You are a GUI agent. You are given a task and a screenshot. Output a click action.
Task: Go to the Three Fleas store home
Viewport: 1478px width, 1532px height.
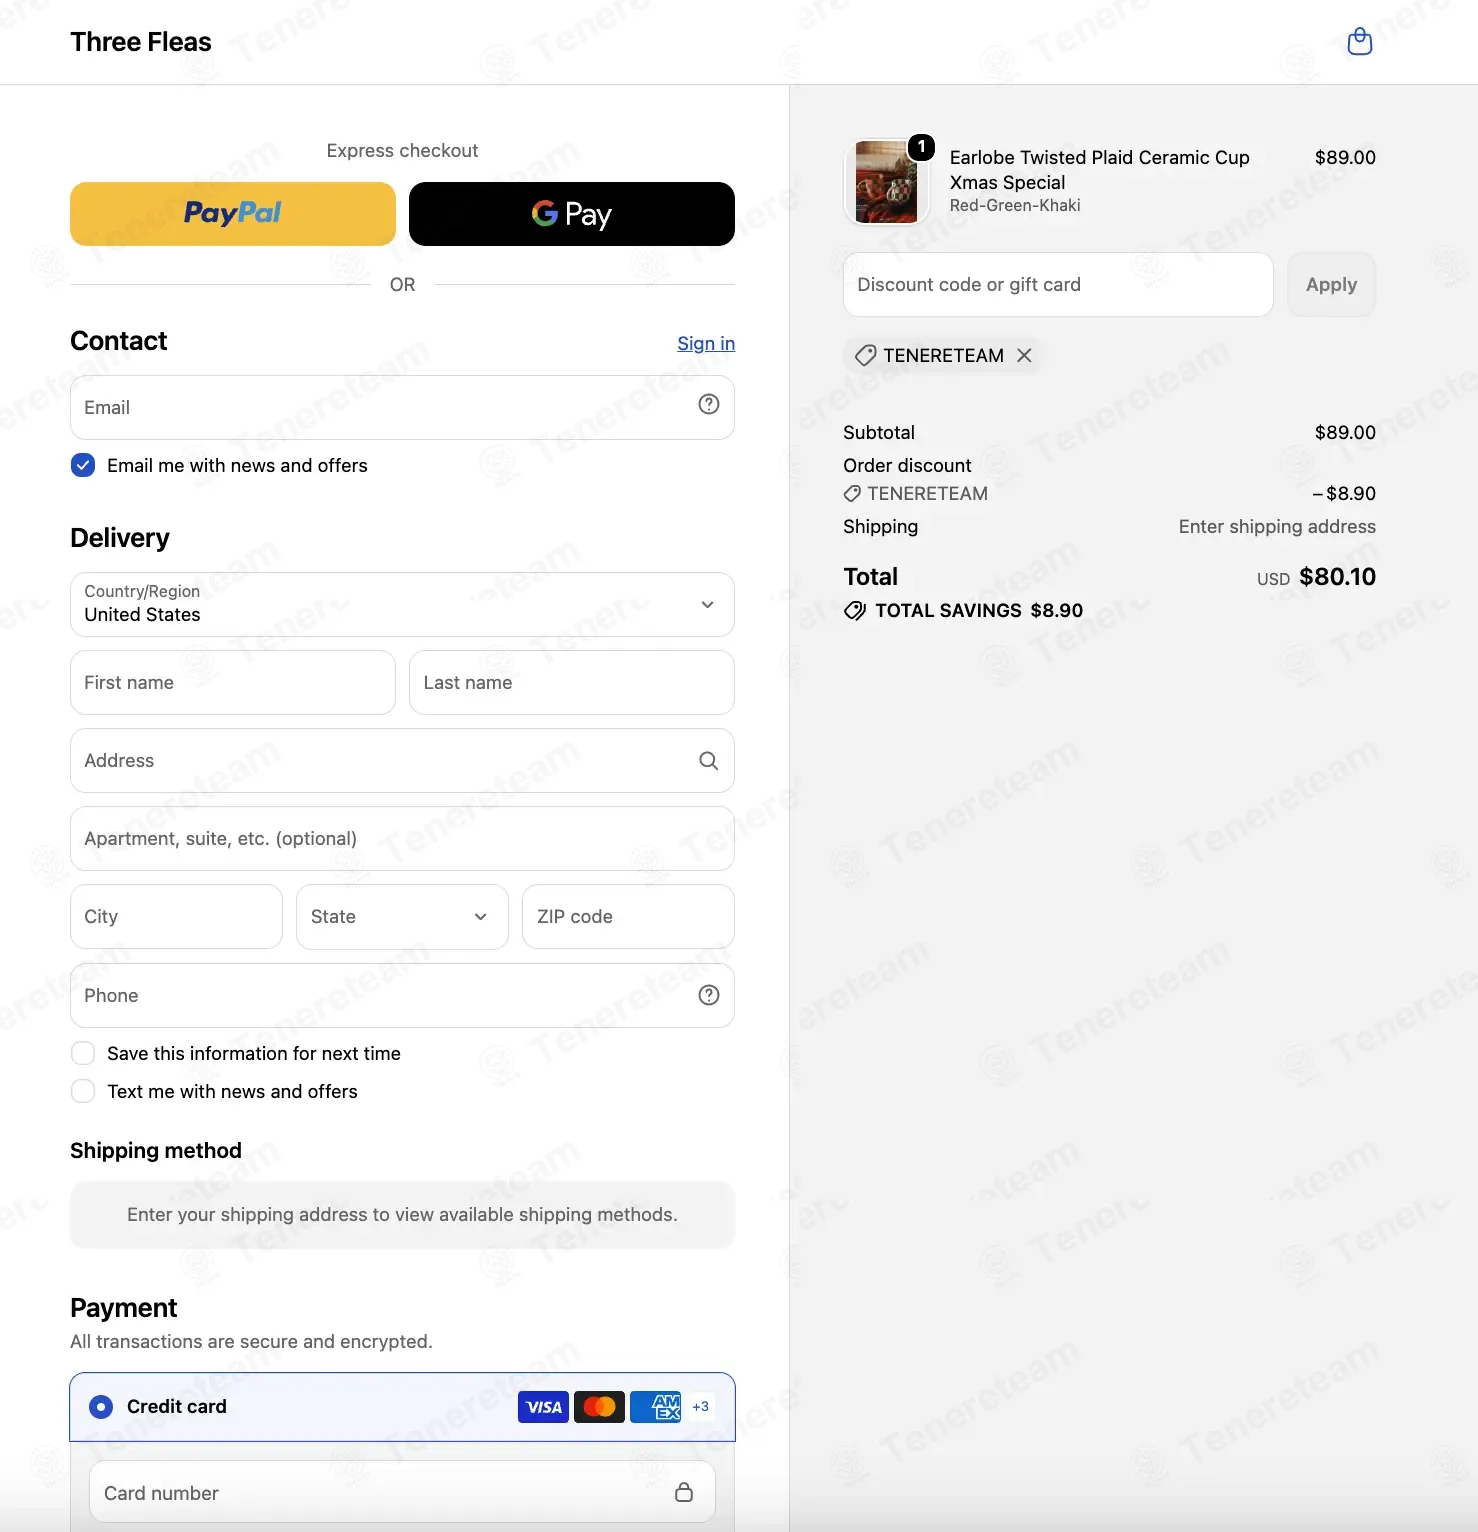pyautogui.click(x=141, y=42)
